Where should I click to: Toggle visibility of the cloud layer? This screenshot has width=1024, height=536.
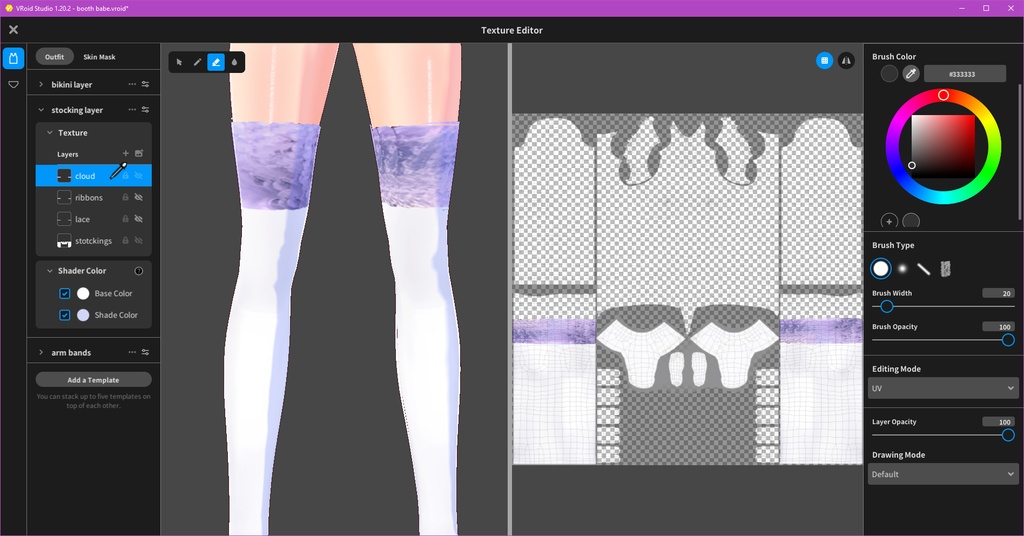click(138, 176)
